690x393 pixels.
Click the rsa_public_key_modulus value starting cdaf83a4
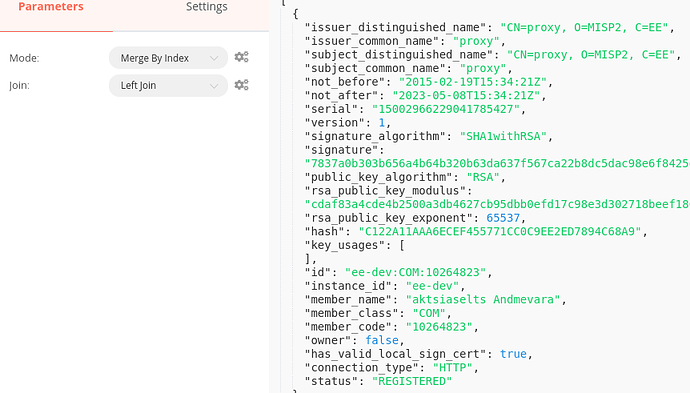point(497,205)
